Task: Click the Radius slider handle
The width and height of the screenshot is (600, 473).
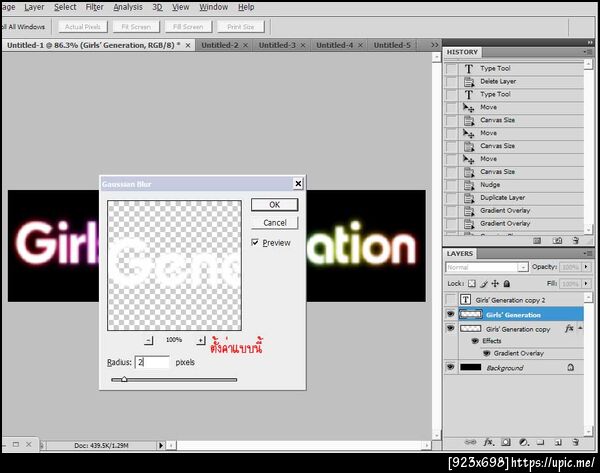Action: [124, 379]
